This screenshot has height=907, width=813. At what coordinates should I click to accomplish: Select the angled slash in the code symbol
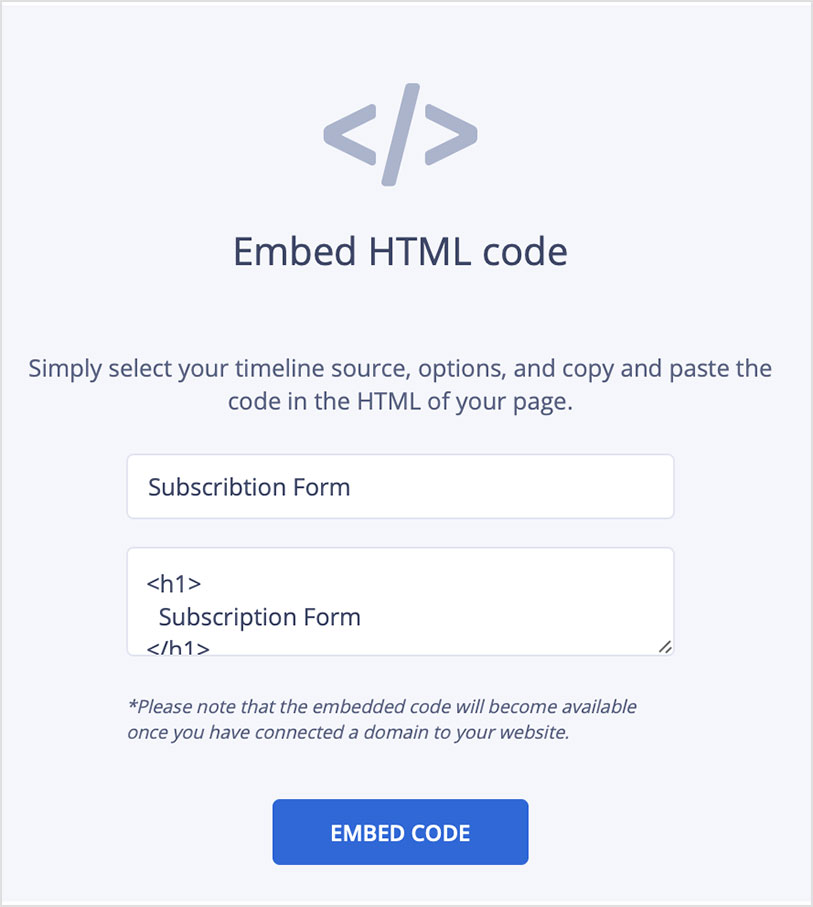pyautogui.click(x=399, y=135)
